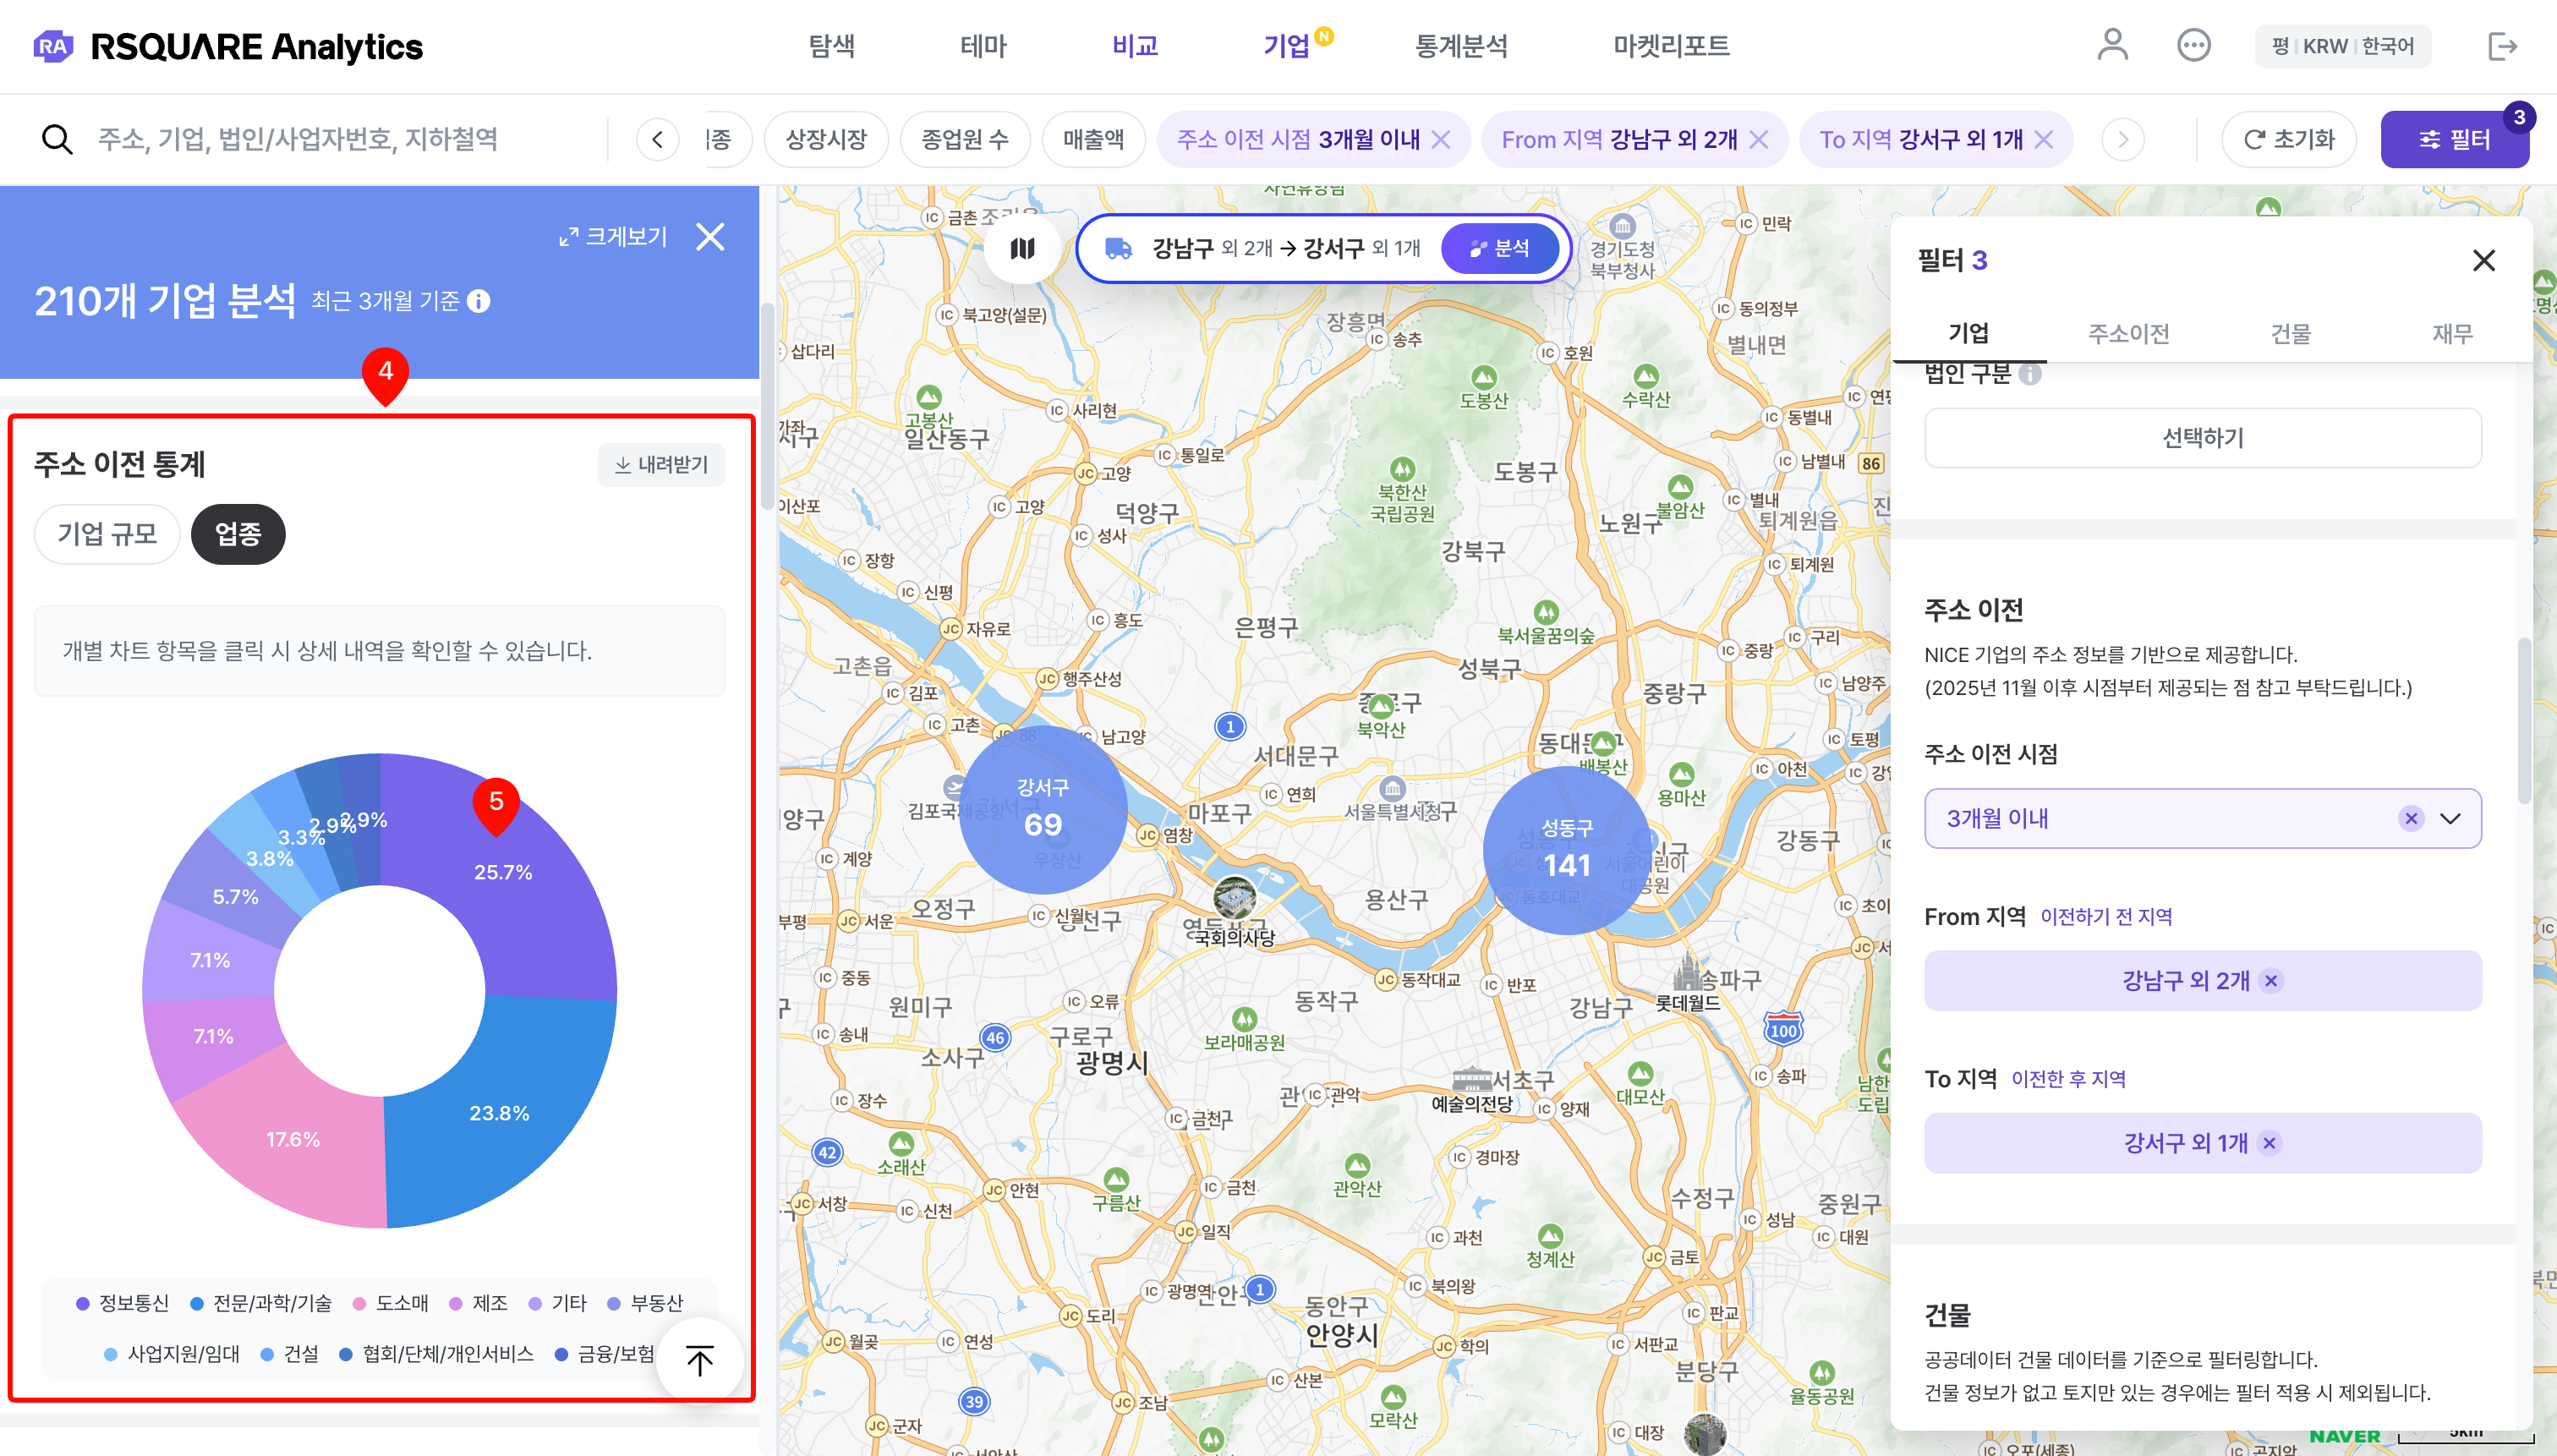Image resolution: width=2557 pixels, height=1456 pixels.
Task: Click the user profile icon
Action: coord(2112,46)
